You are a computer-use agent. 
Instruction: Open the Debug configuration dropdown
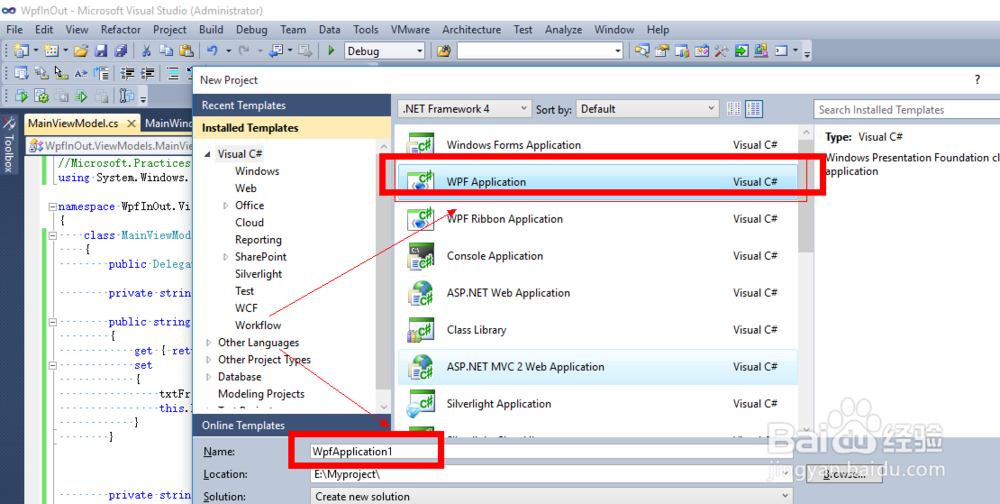tap(385, 51)
